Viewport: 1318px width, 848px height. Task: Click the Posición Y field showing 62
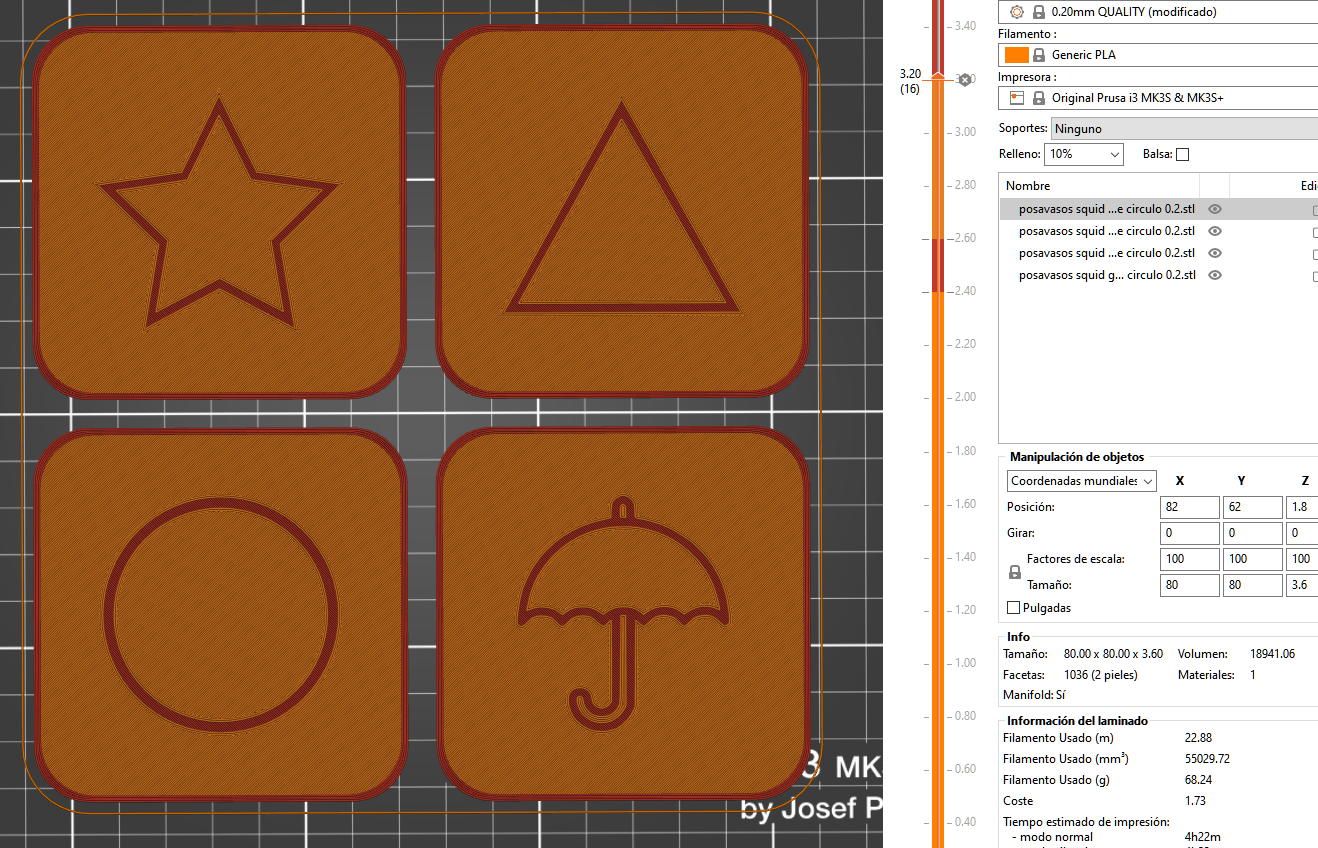tap(1252, 507)
